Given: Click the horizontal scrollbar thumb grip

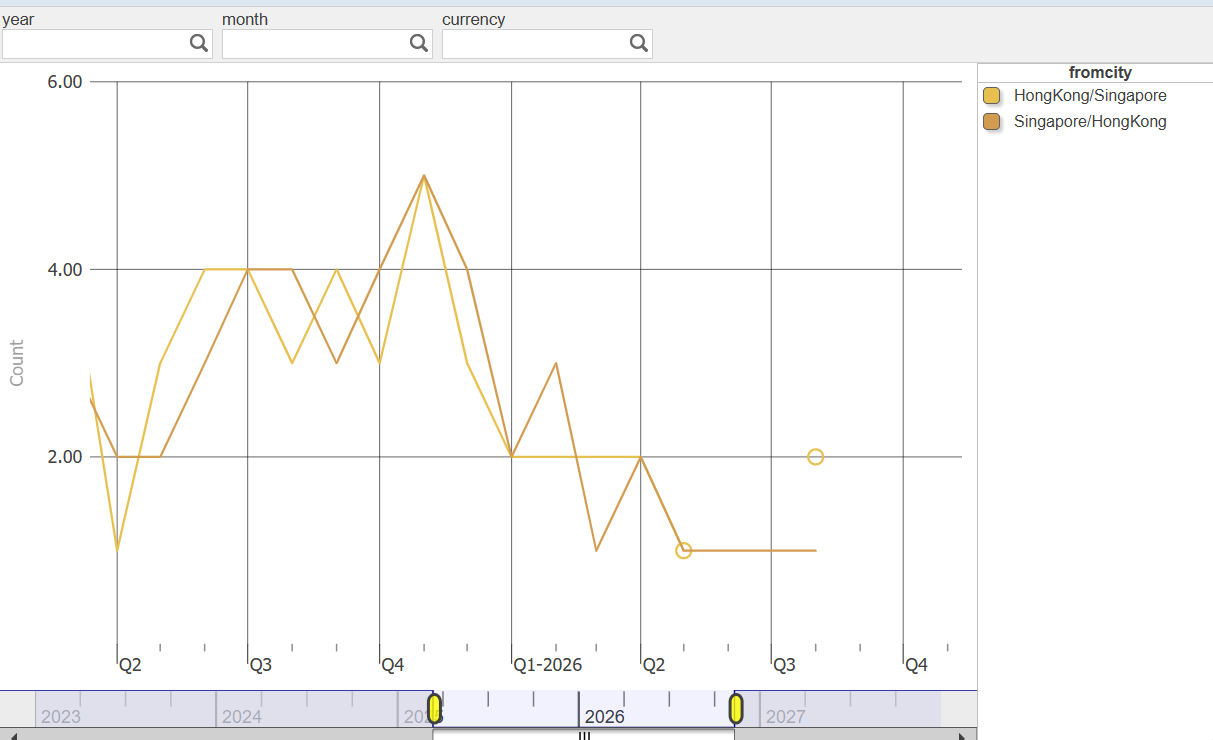Looking at the screenshot, I should [584, 736].
